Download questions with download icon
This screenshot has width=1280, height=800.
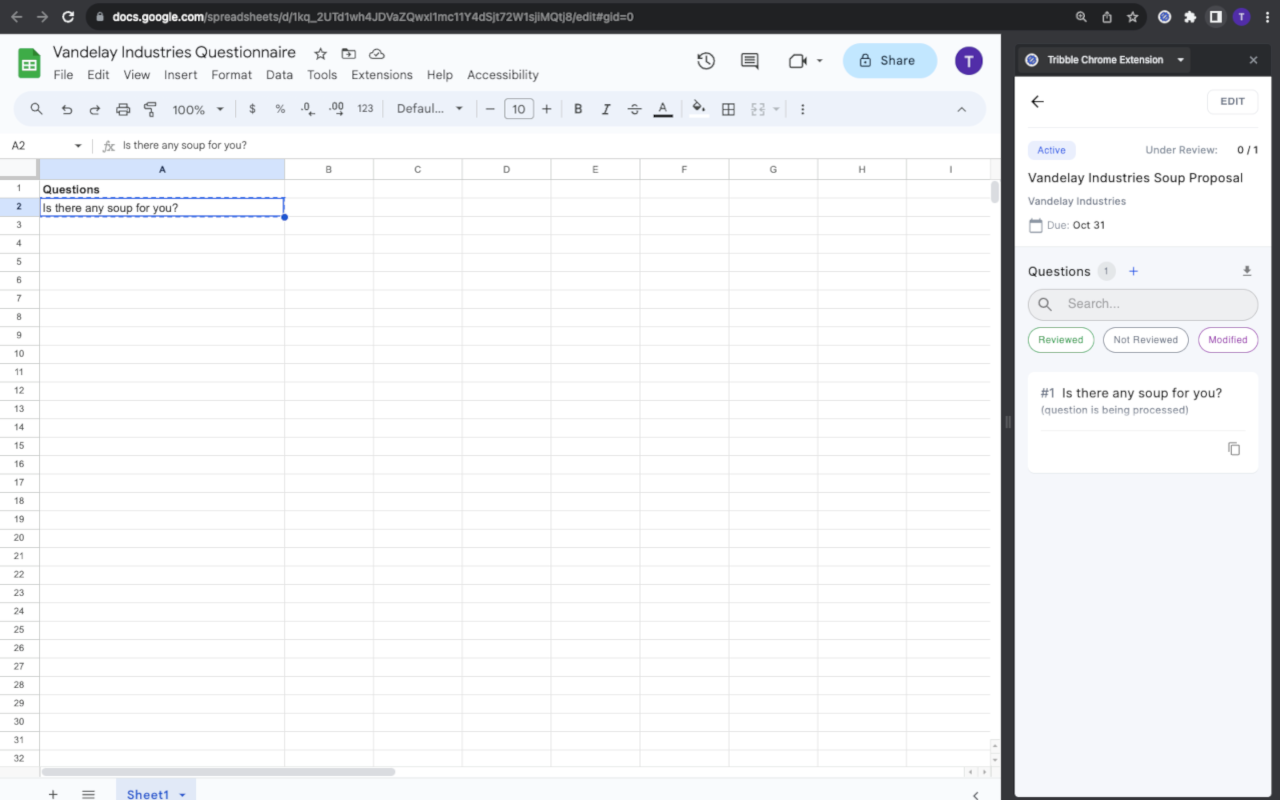(1247, 271)
